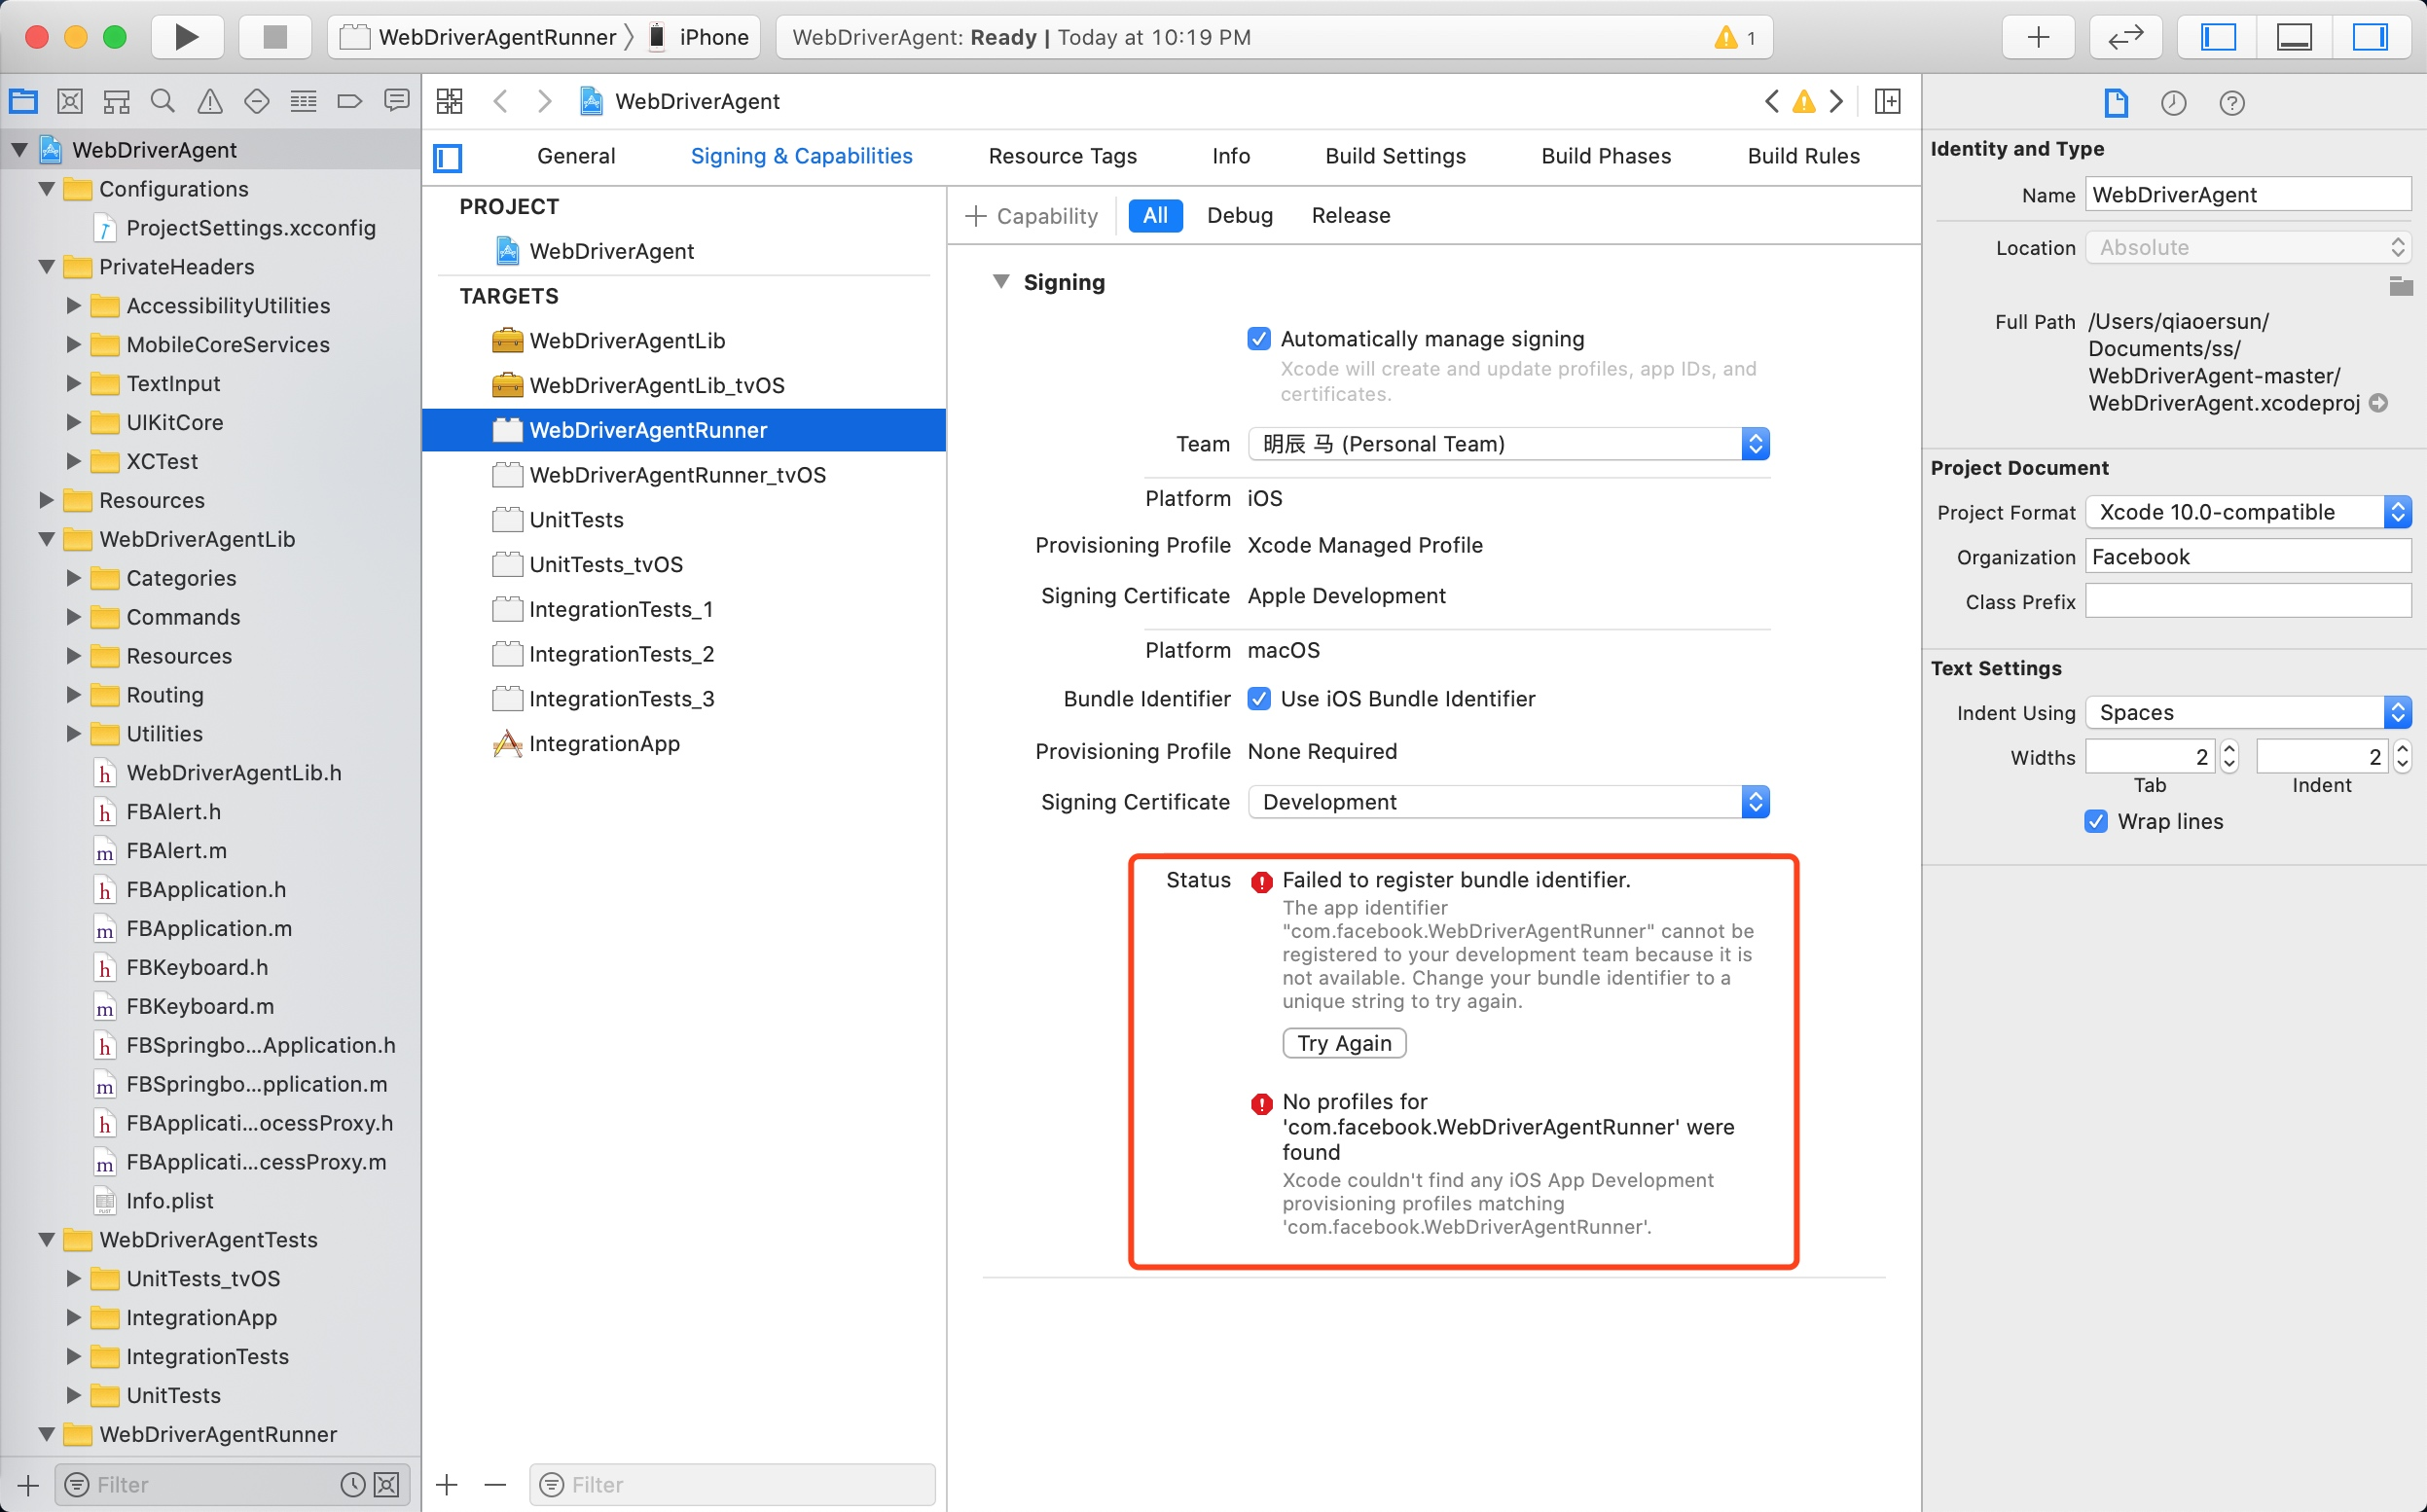Show the Source Control navigator
2427x1512 pixels.
[x=69, y=101]
